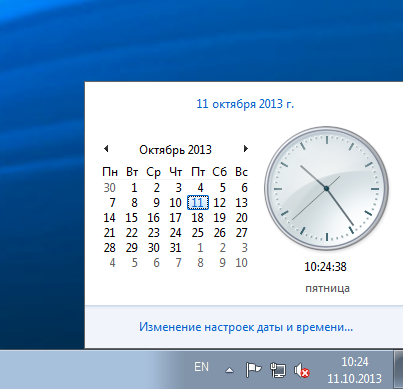
Task: Select October 20 in the calendar
Action: pyautogui.click(x=242, y=218)
